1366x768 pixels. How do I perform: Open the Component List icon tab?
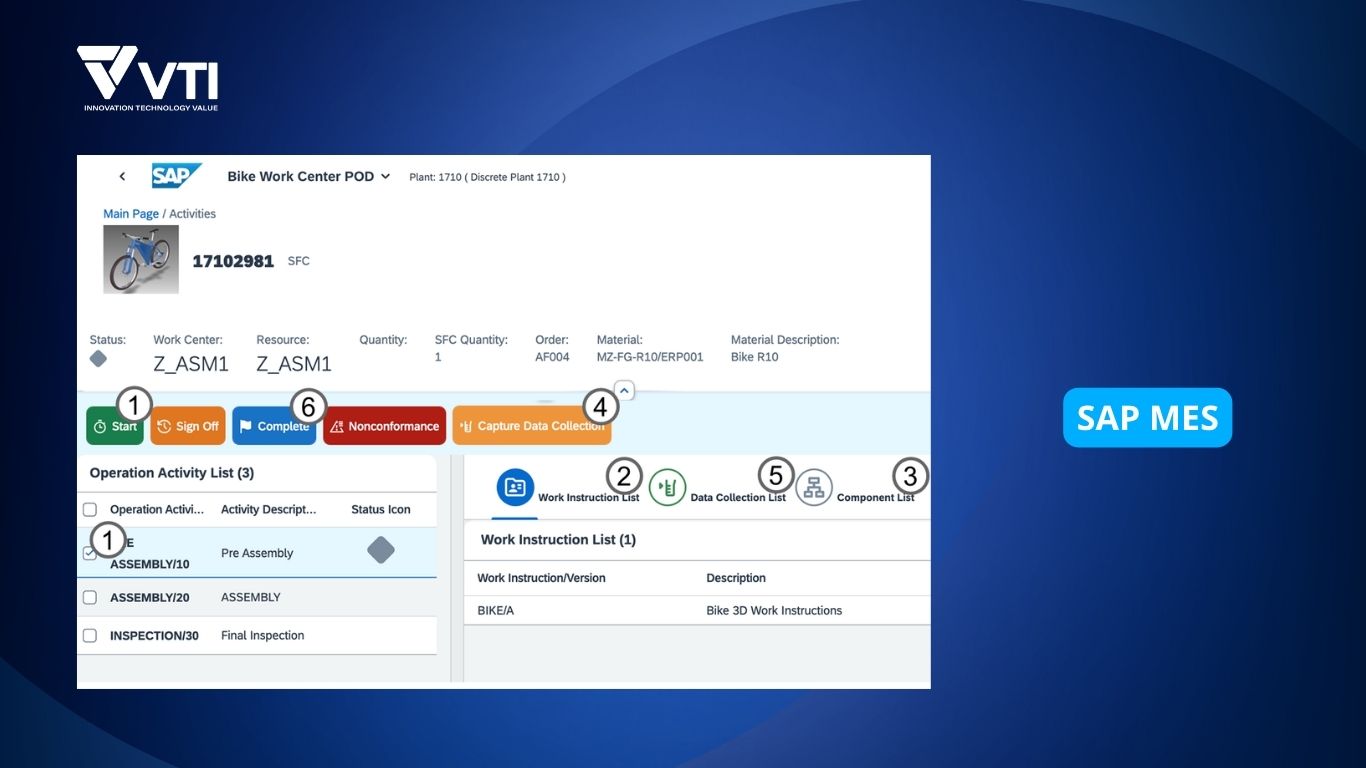tap(814, 487)
